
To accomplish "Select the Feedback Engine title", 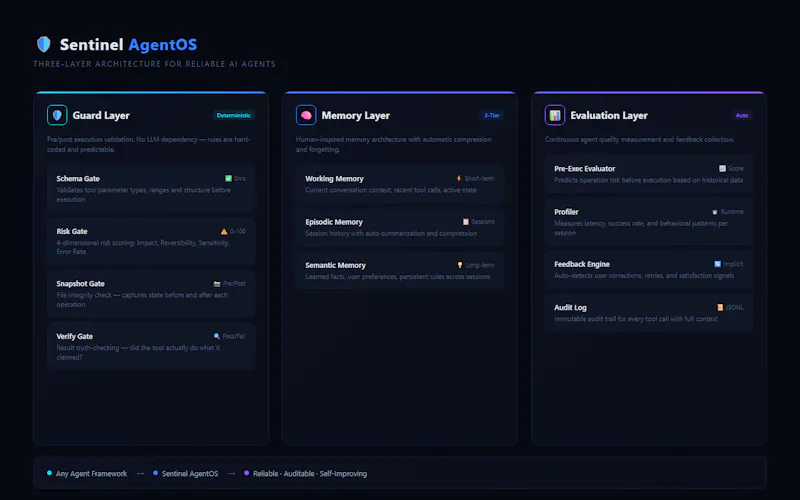I will (582, 264).
